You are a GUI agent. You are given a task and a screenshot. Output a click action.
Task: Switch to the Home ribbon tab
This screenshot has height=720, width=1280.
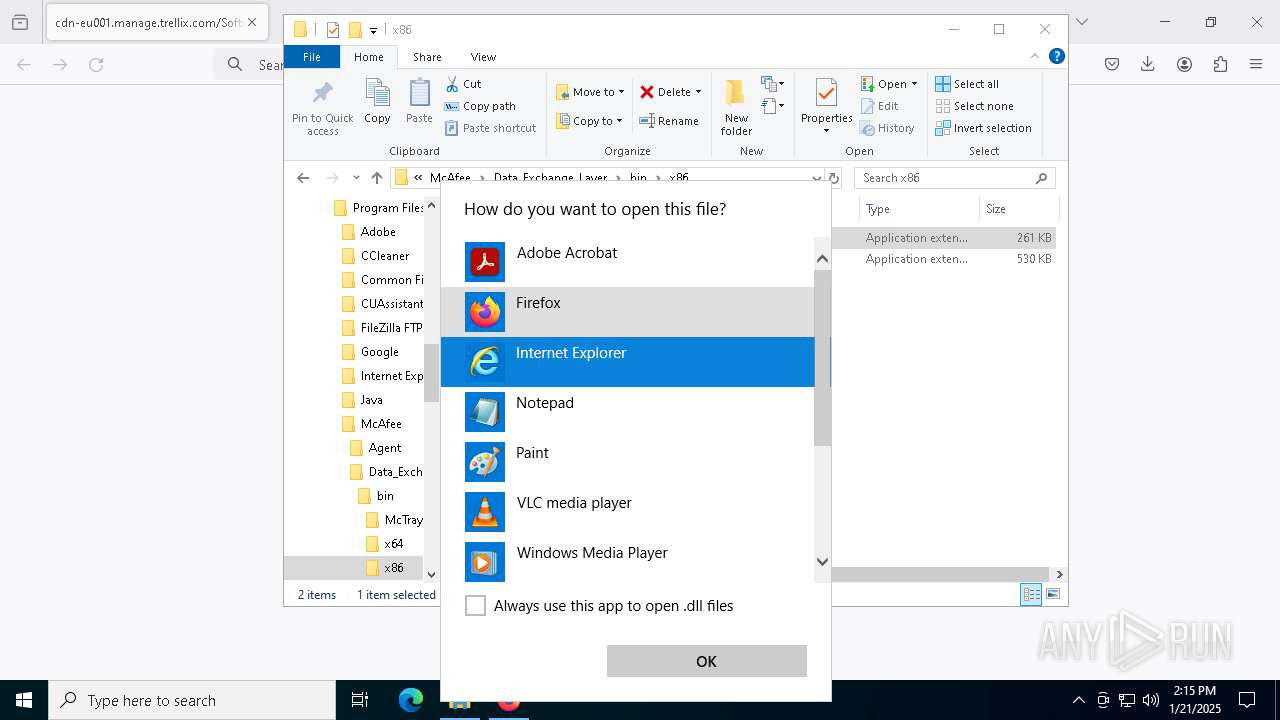(x=368, y=57)
